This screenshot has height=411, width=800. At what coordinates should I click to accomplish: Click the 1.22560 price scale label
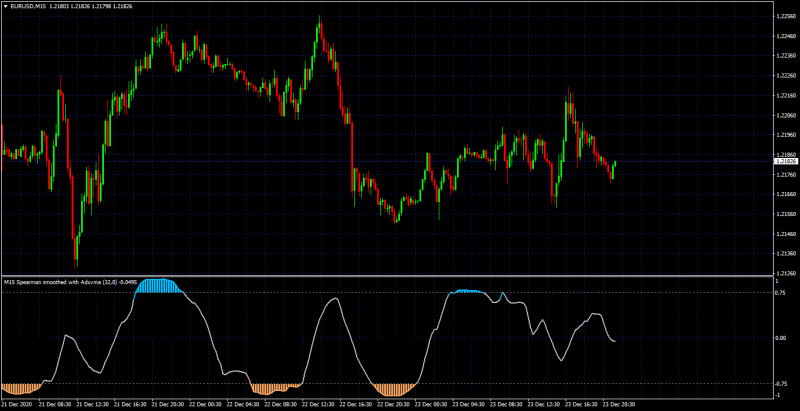tap(784, 16)
